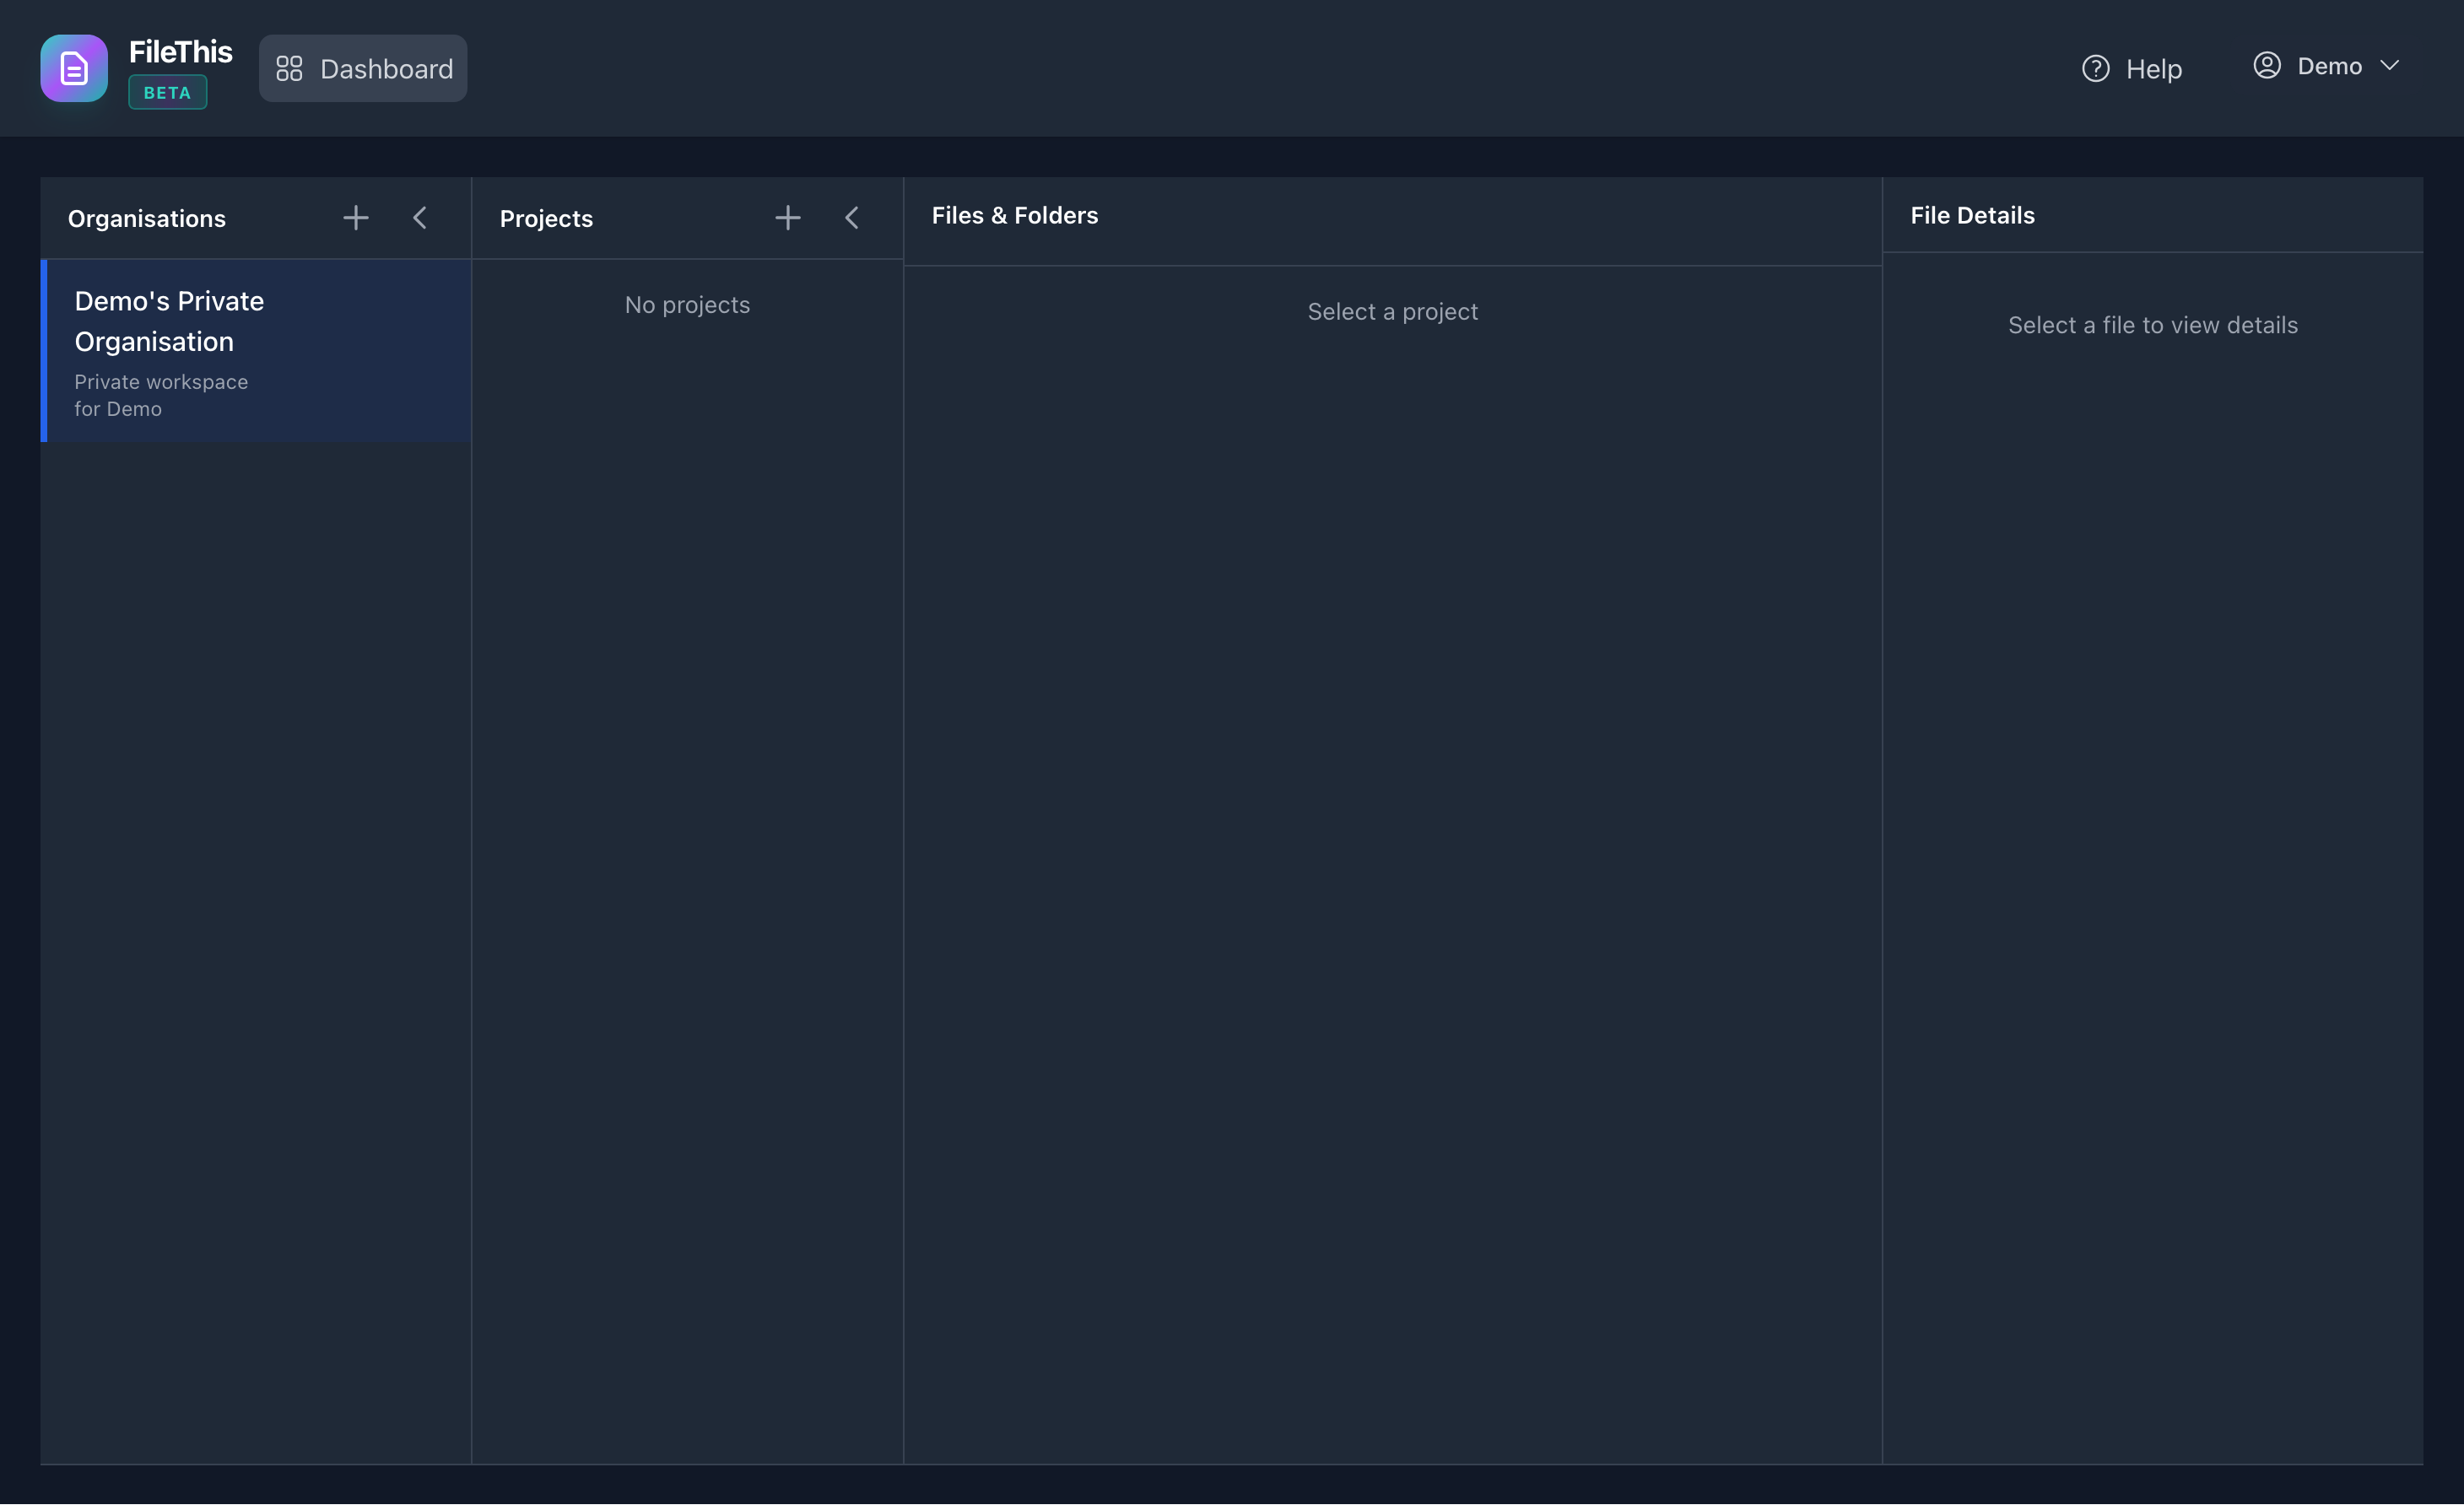Click the left-chevron icon beside Organisations

point(420,217)
